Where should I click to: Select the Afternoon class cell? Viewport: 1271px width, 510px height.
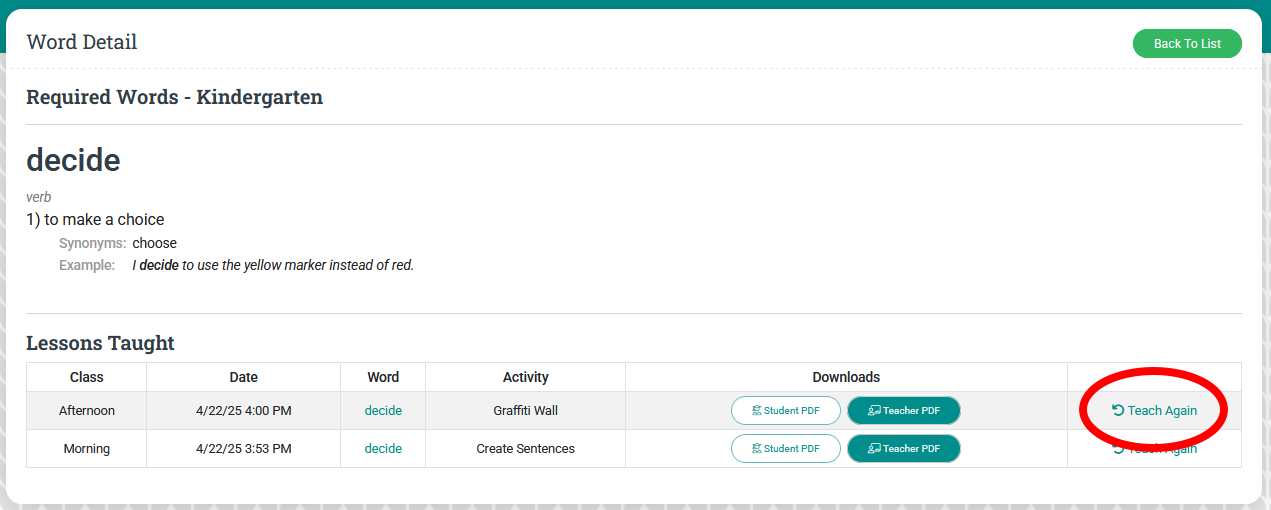(87, 411)
